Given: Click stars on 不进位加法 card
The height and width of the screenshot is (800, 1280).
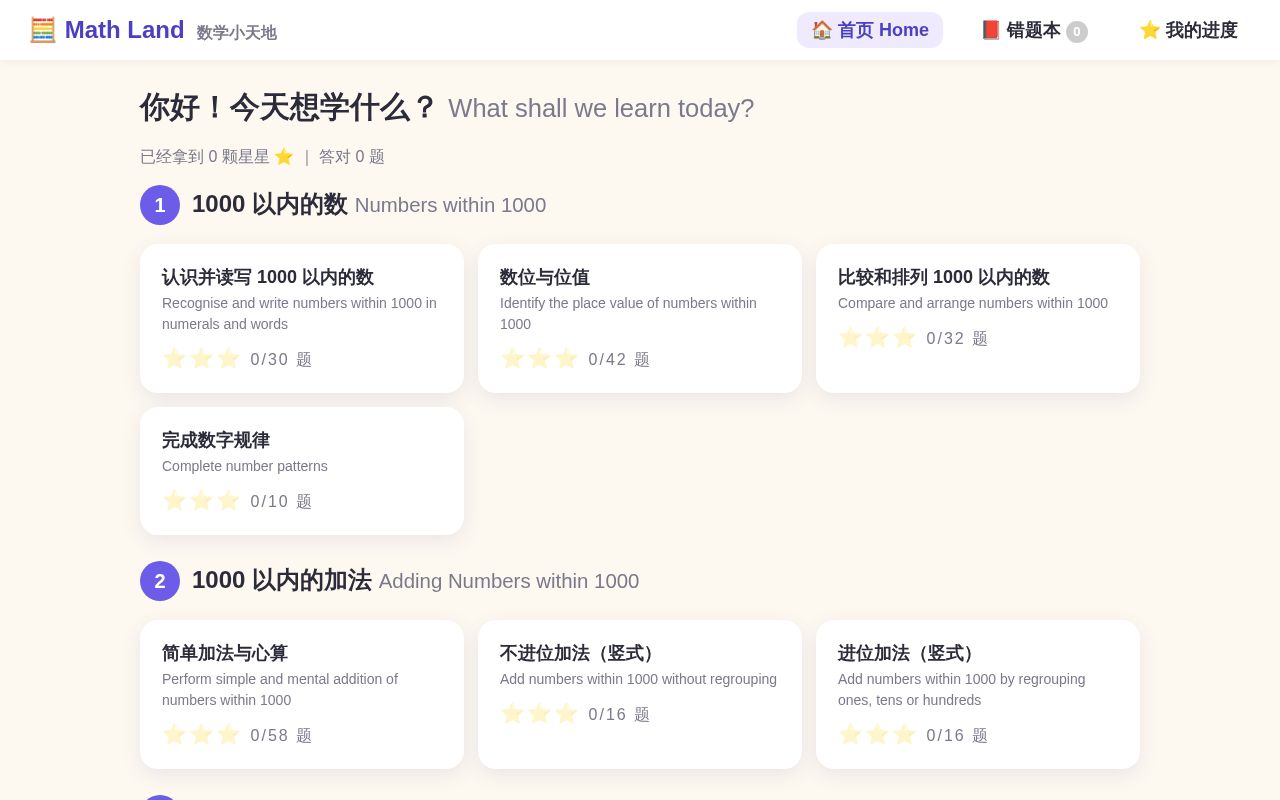Looking at the screenshot, I should (539, 714).
